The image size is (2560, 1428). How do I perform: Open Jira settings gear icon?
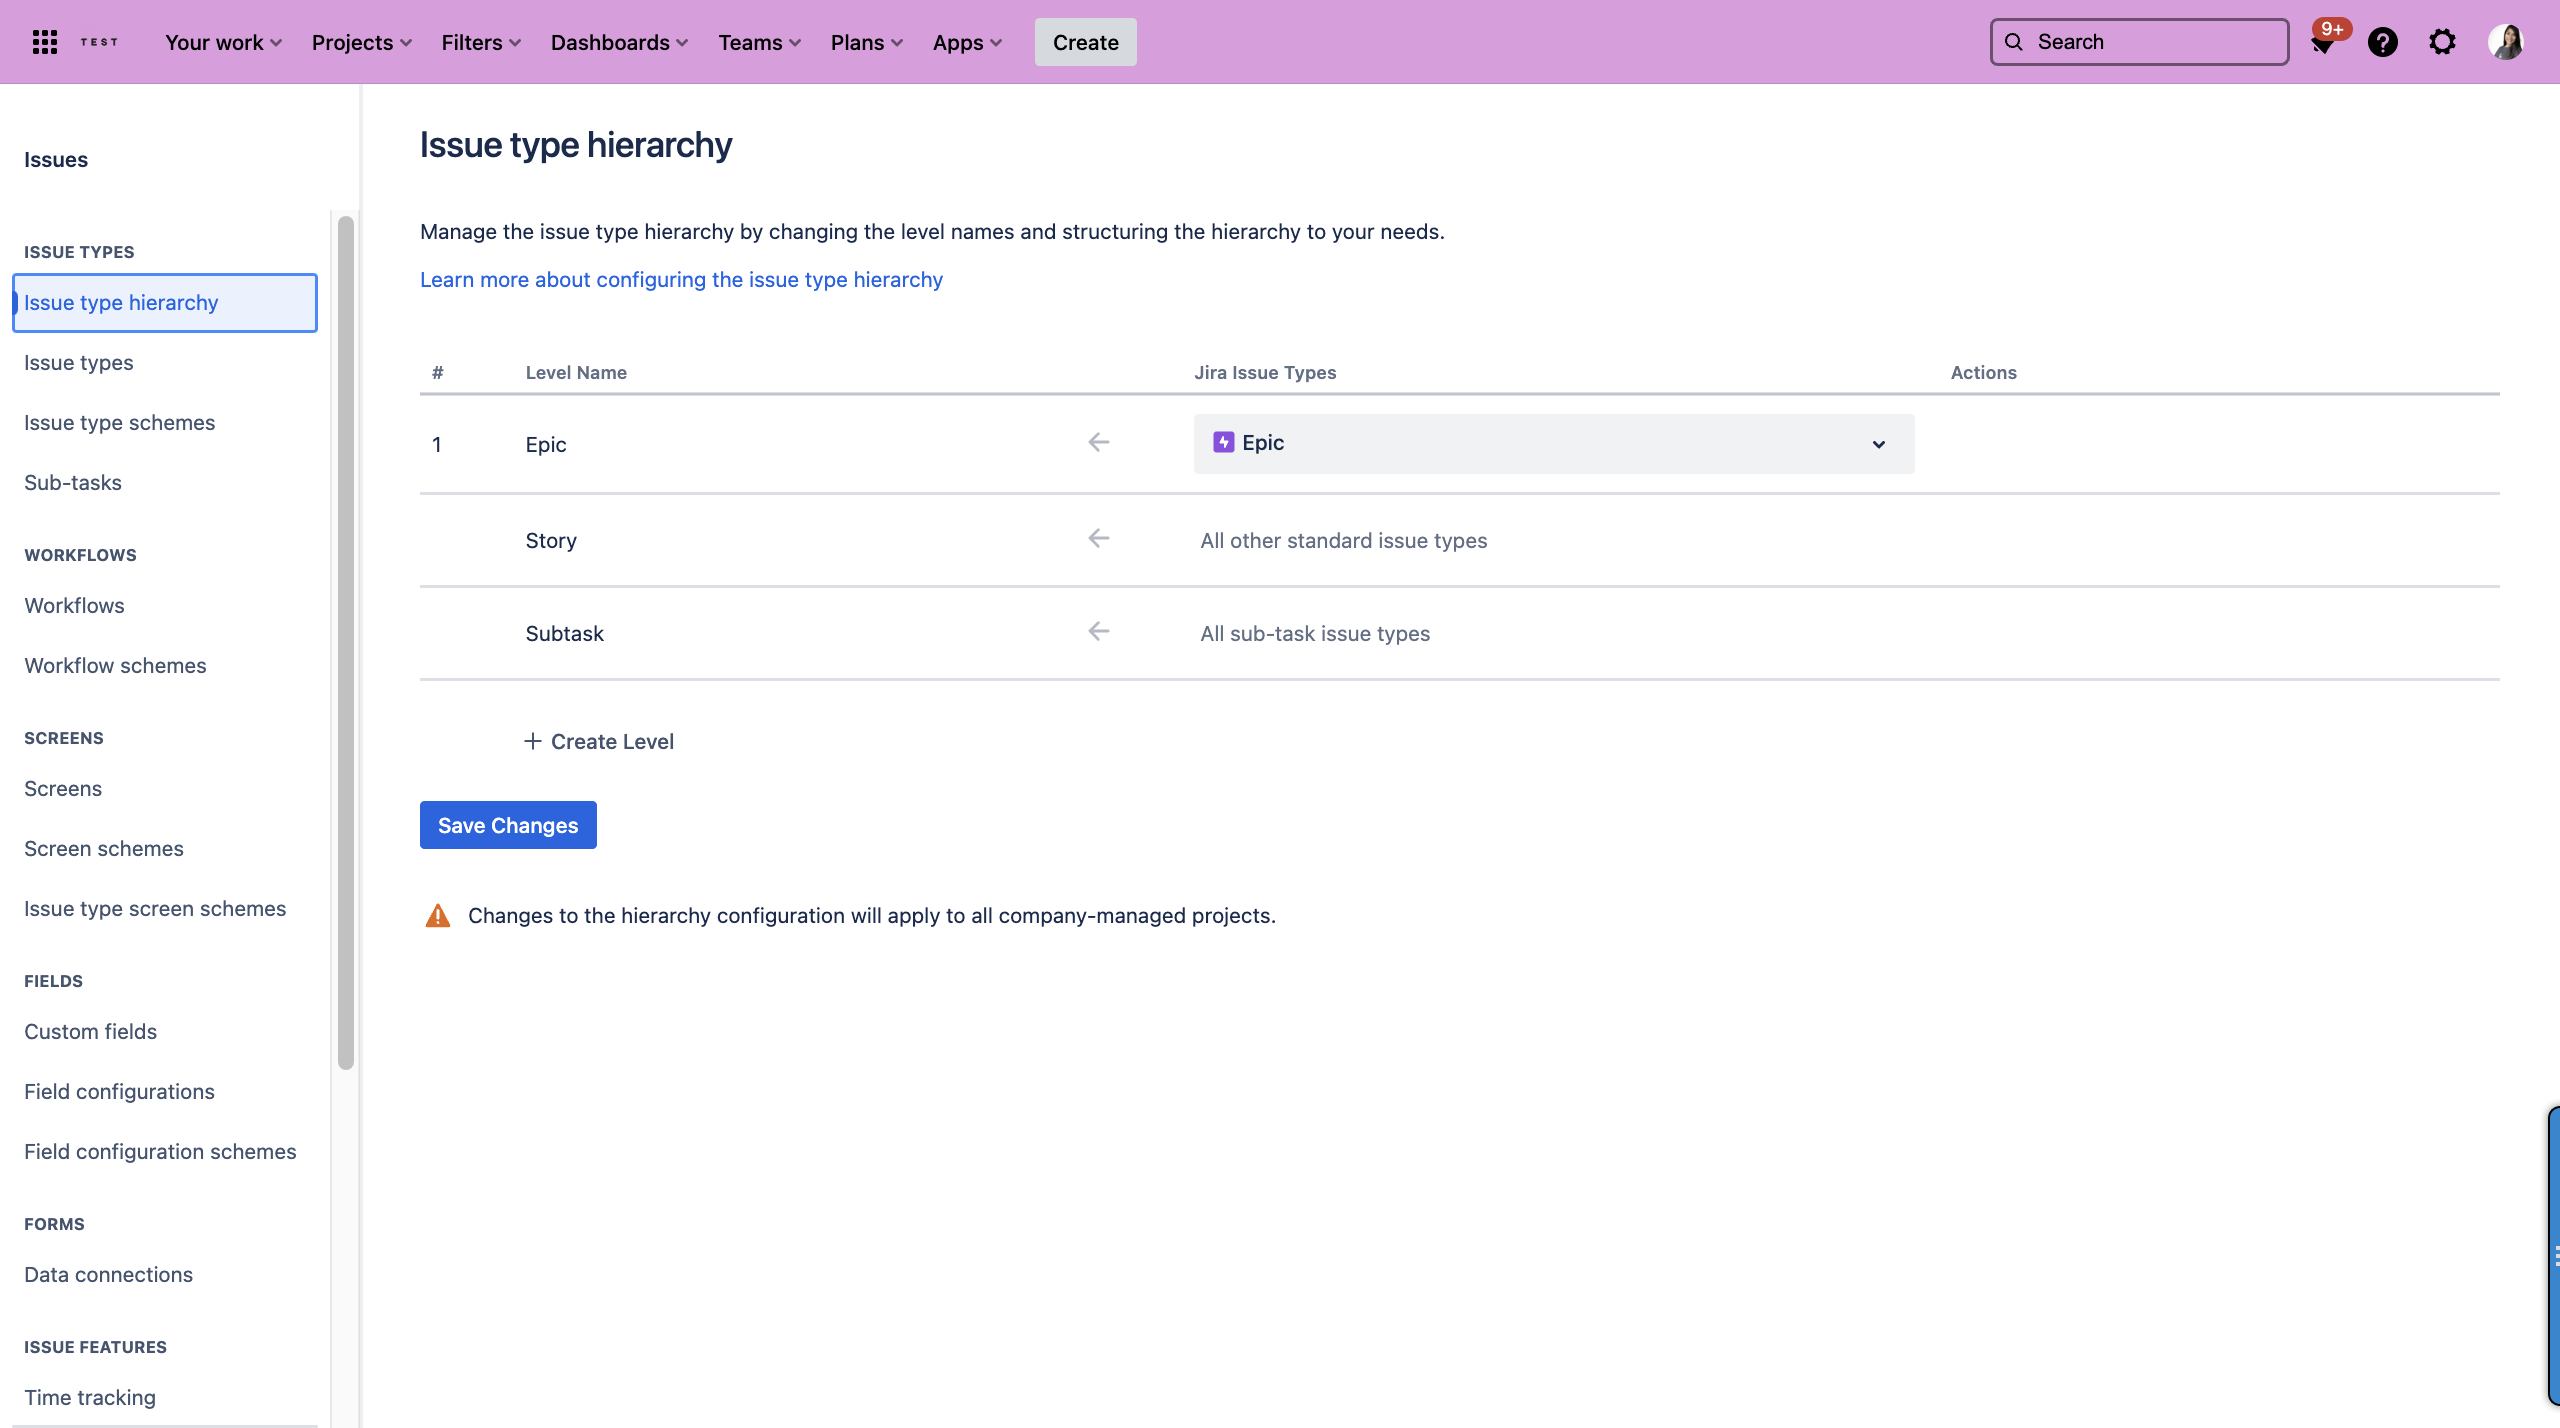2442,41
